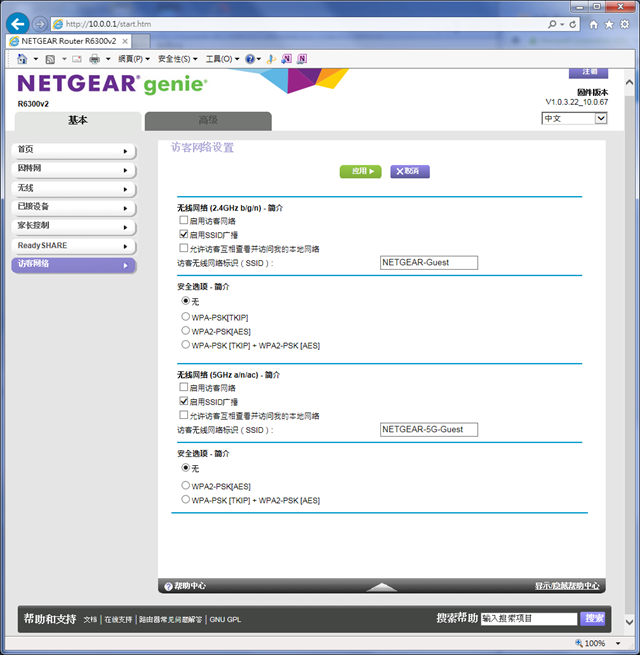Viewport: 640px width, 655px height.
Task: Open the 首页 sidebar menu item
Action: pos(74,150)
